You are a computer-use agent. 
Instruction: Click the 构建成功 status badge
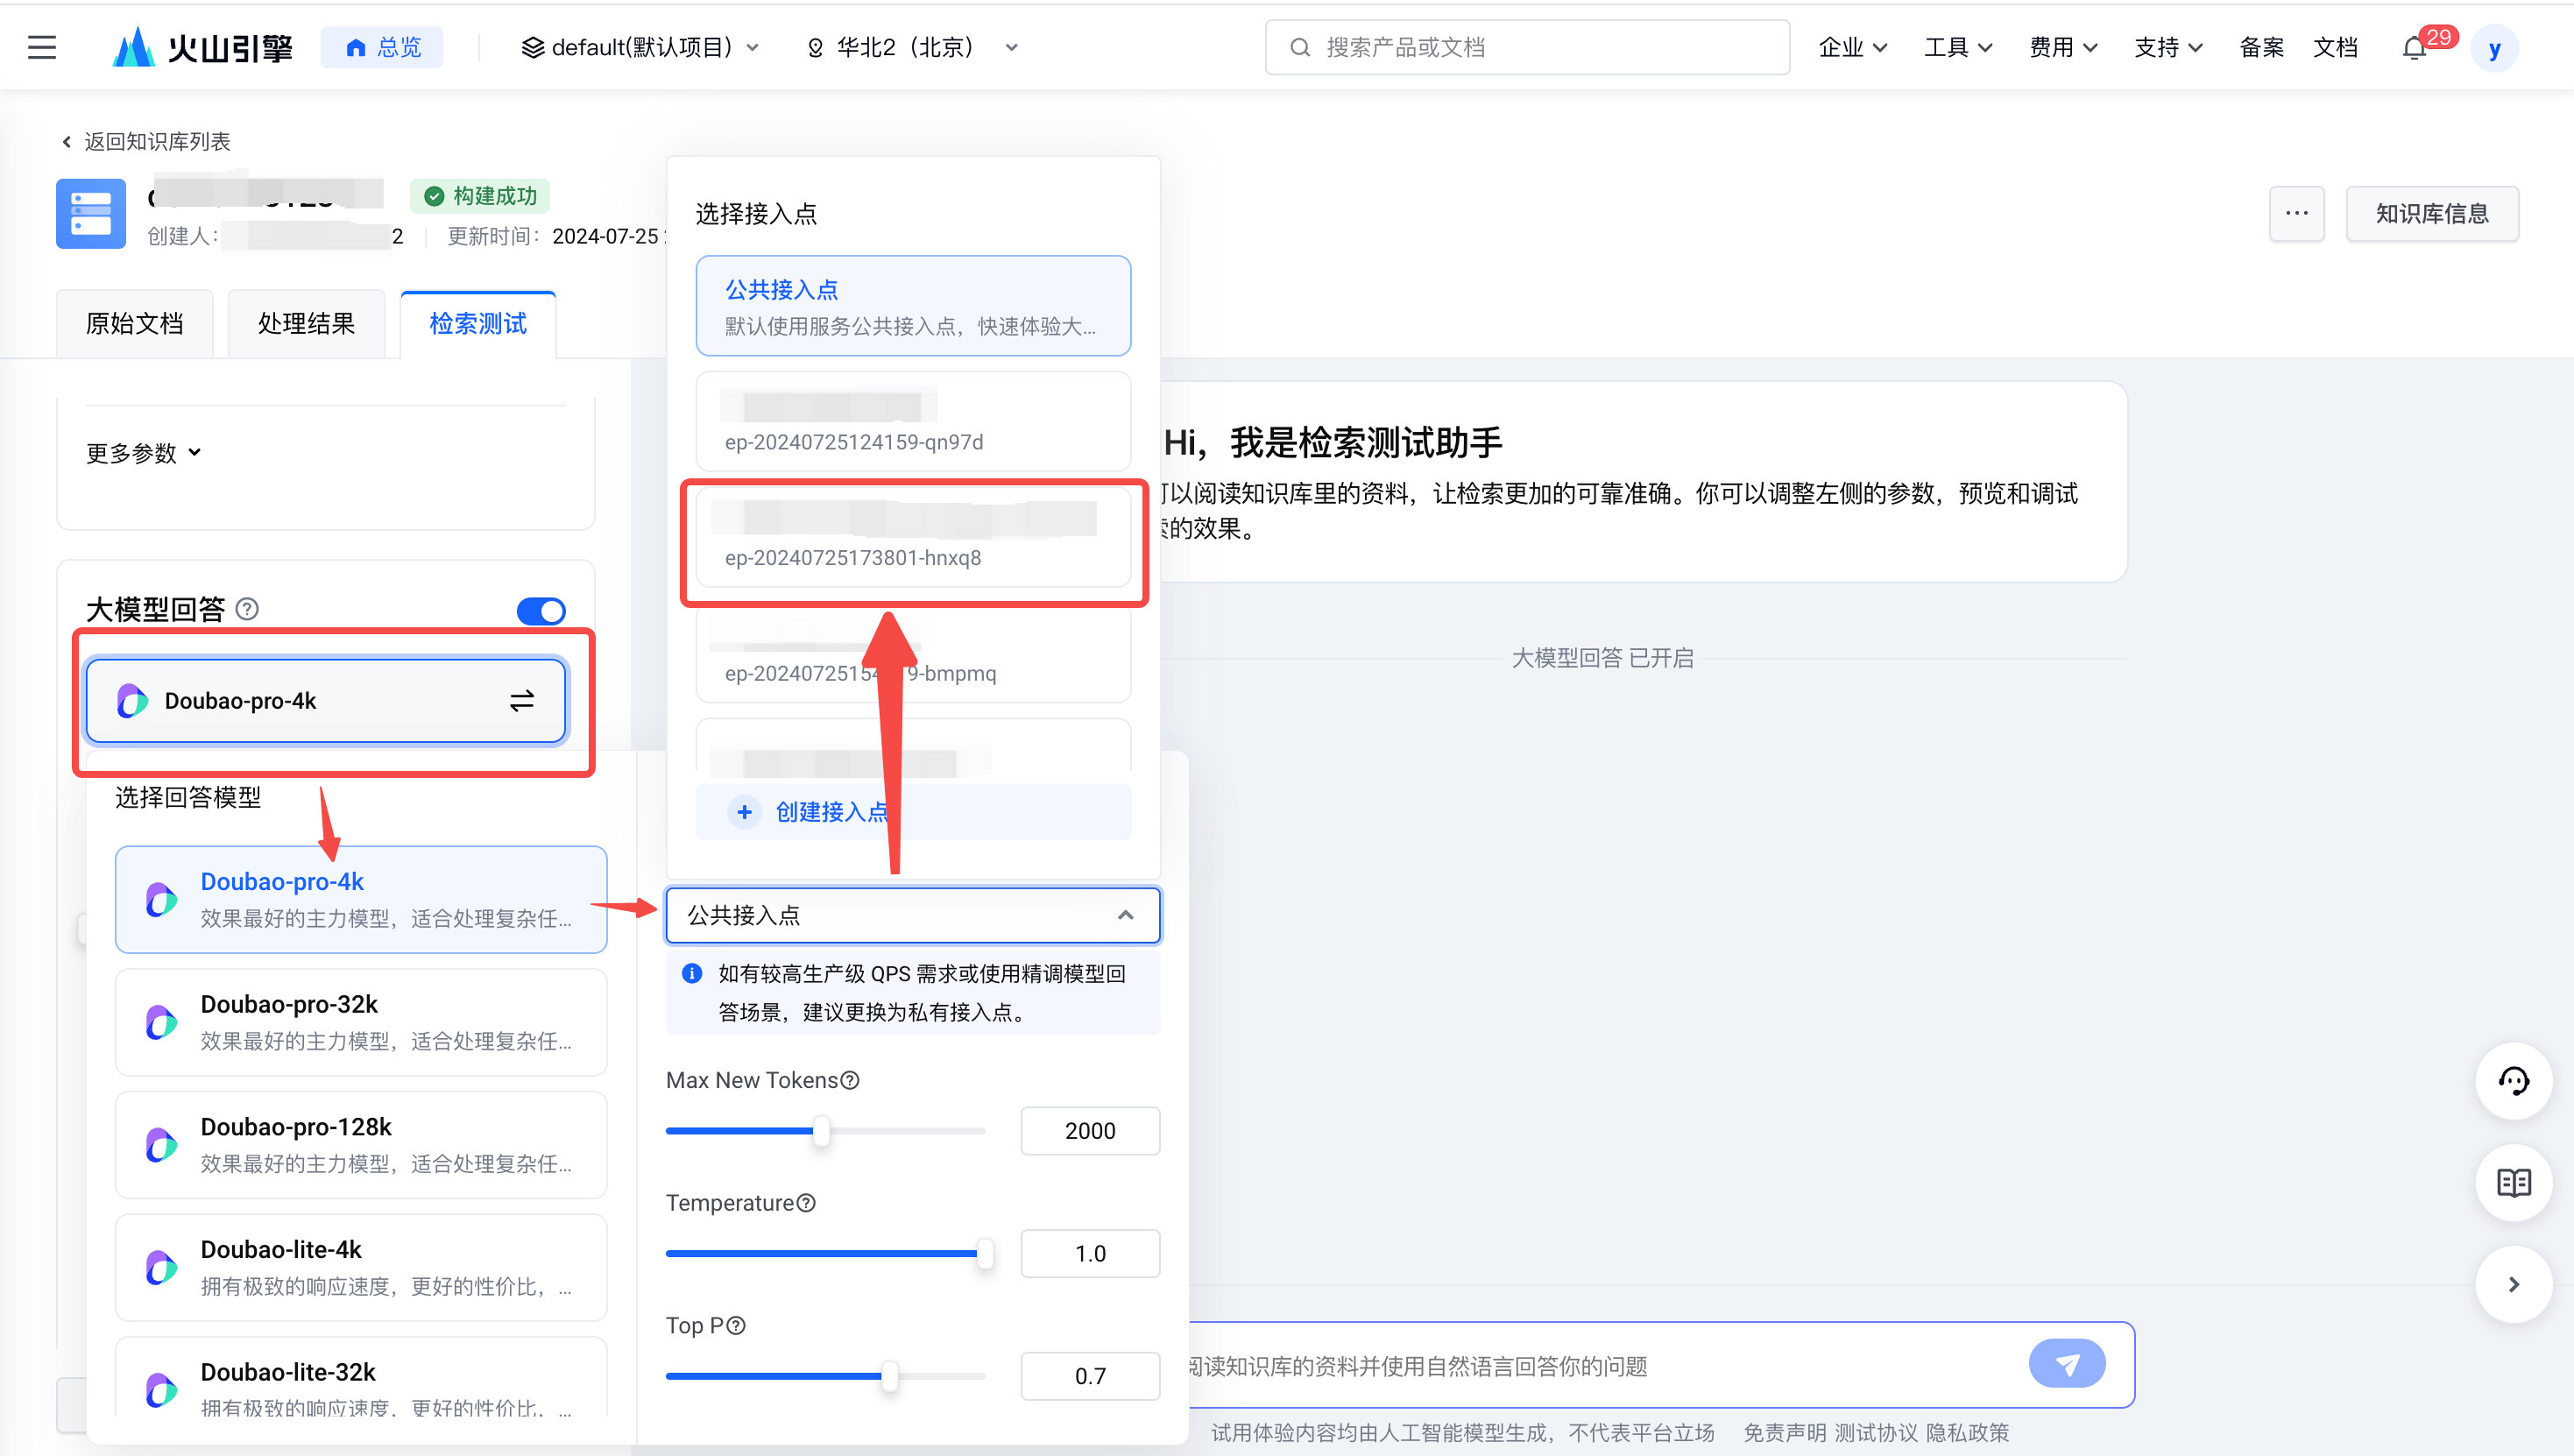tap(480, 196)
